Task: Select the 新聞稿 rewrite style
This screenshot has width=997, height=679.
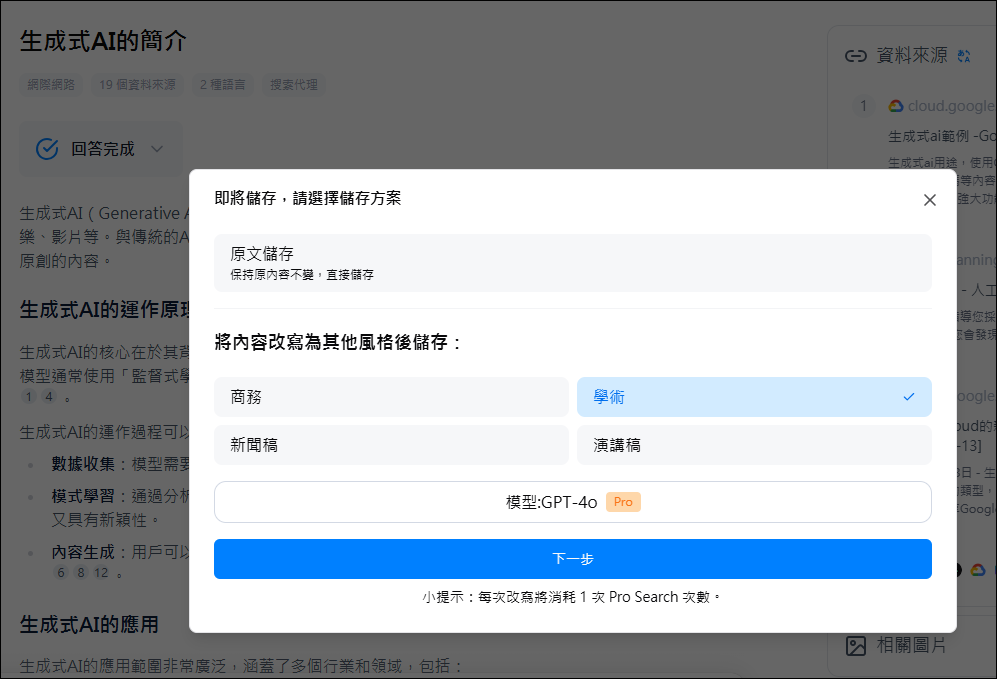Action: [x=391, y=445]
